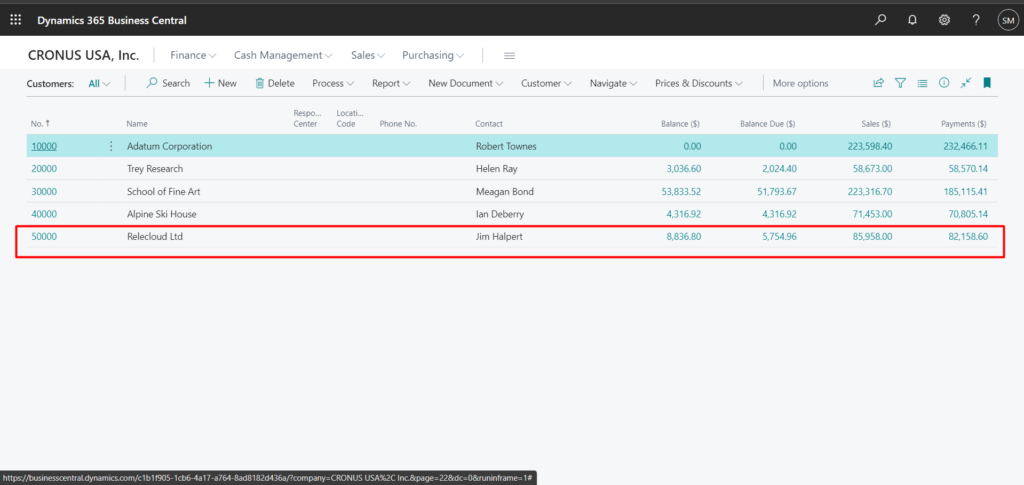Click the collapse page arrows icon
The width and height of the screenshot is (1024, 485).
965,83
